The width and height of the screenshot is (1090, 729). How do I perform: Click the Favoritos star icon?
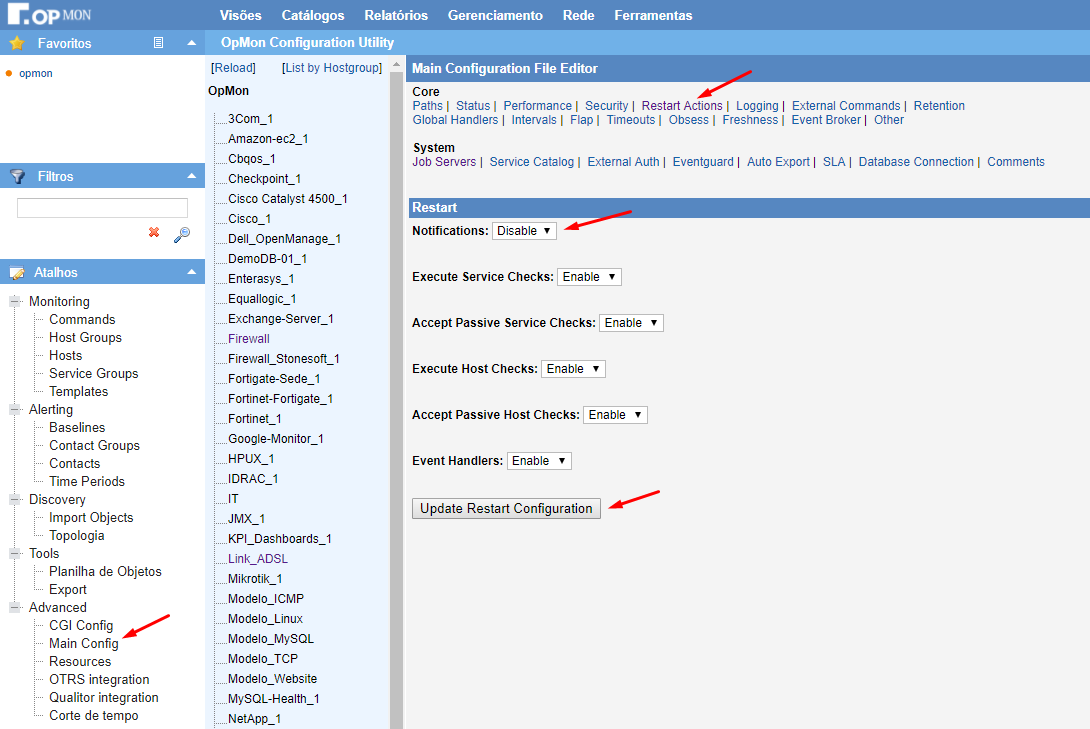point(17,43)
